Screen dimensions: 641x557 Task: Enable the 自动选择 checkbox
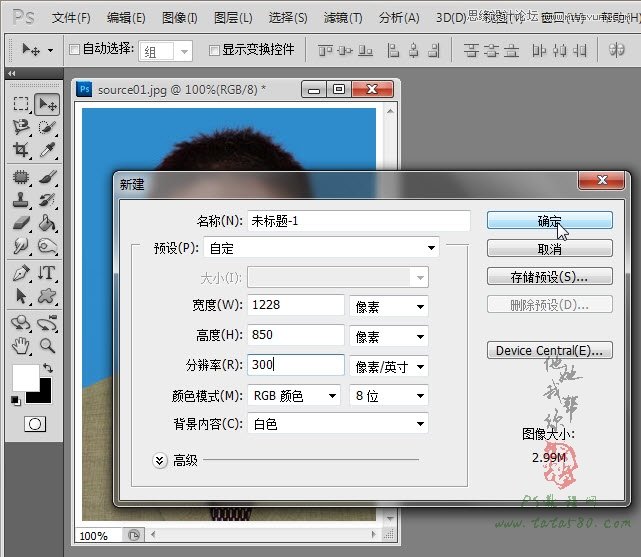coord(74,49)
